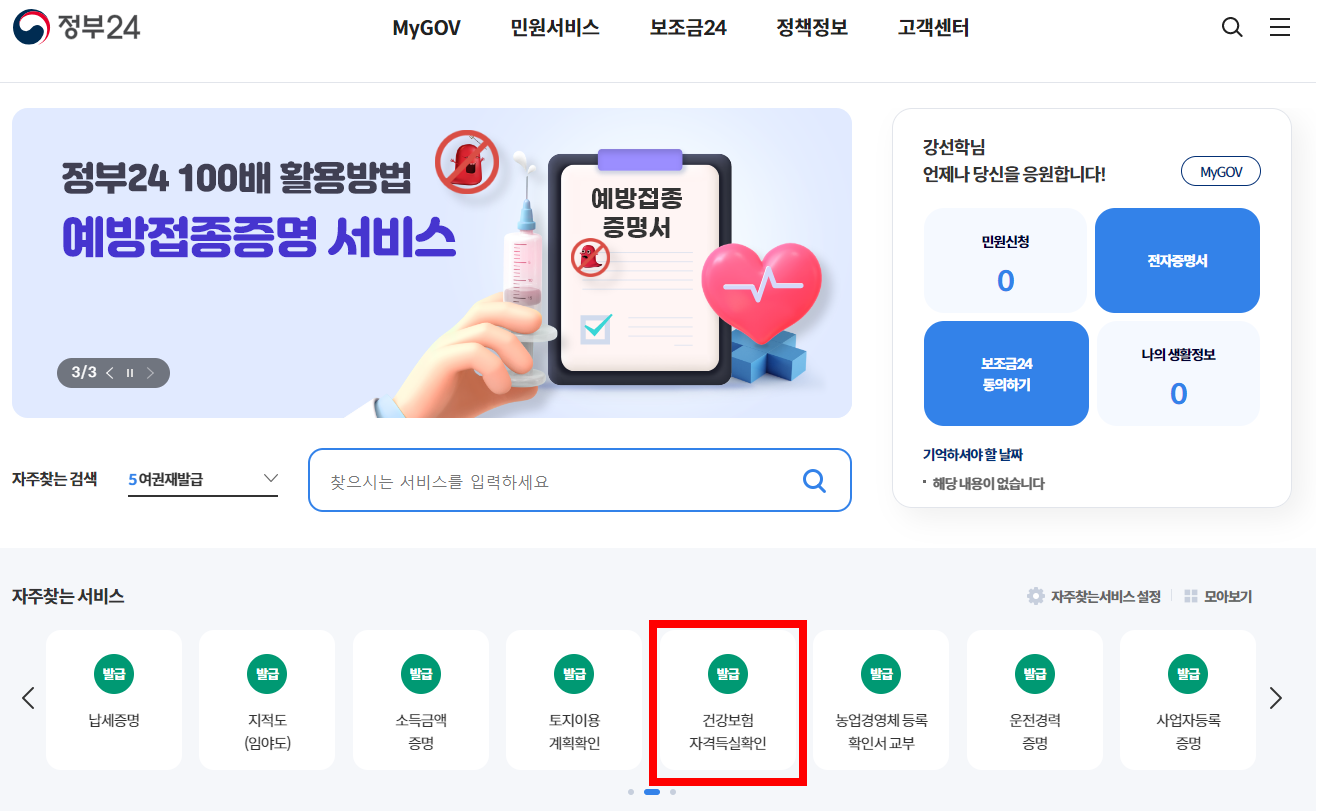Open the 지적도(임야도) 발급 card
1325x811 pixels.
click(x=267, y=699)
